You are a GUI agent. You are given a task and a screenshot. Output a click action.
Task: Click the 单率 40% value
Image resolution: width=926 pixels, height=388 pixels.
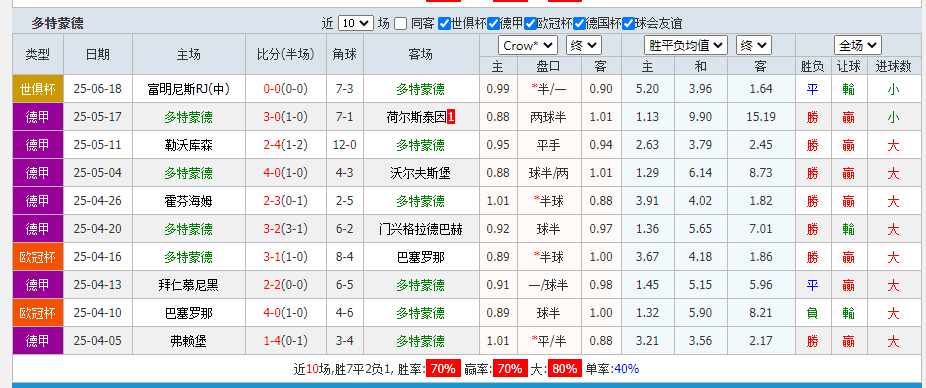pos(627,369)
